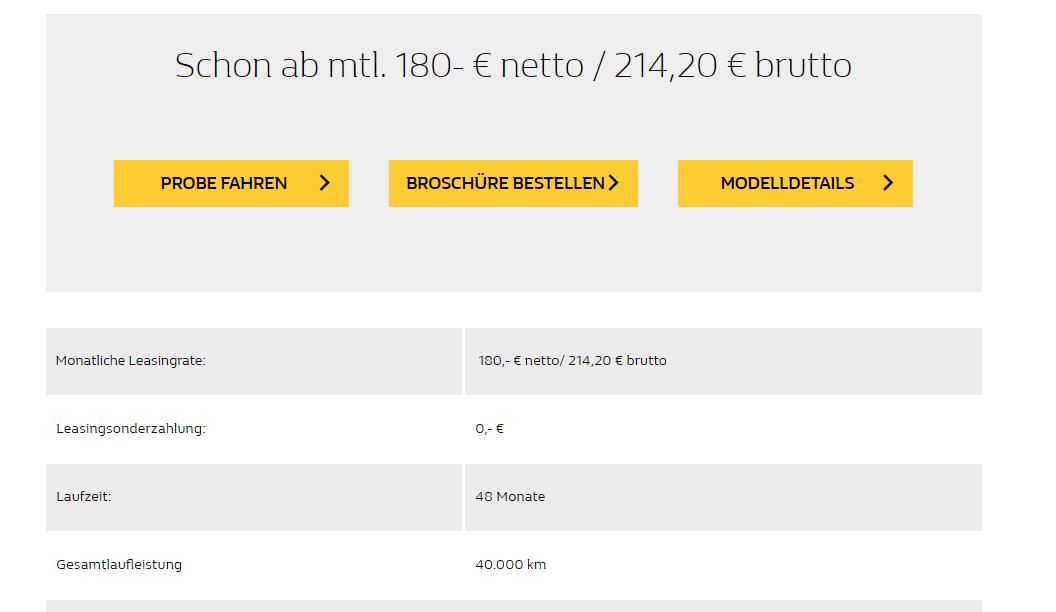Click the PROBE FAHREN button

[x=231, y=183]
